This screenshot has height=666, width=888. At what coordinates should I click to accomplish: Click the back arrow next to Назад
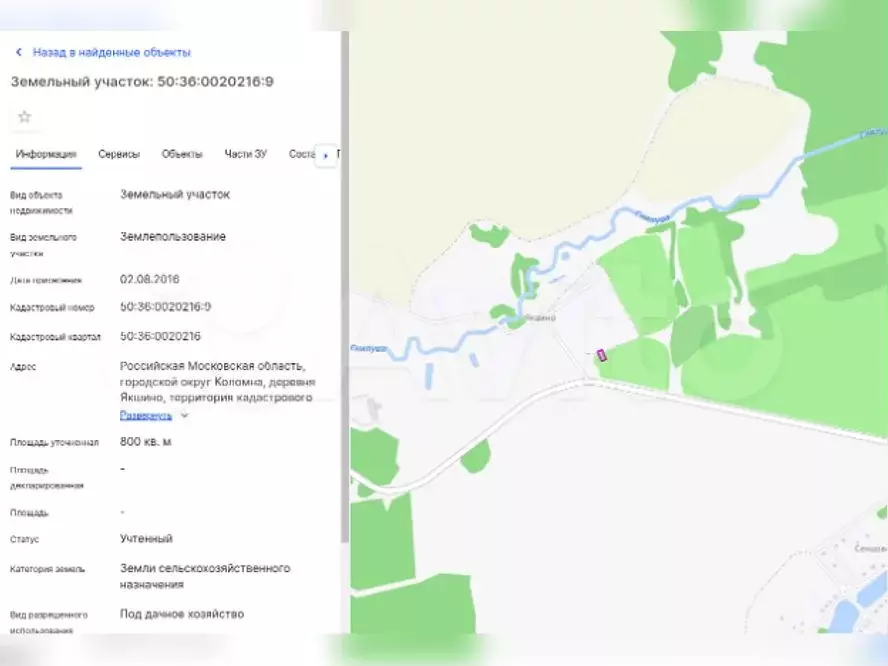click(x=19, y=52)
